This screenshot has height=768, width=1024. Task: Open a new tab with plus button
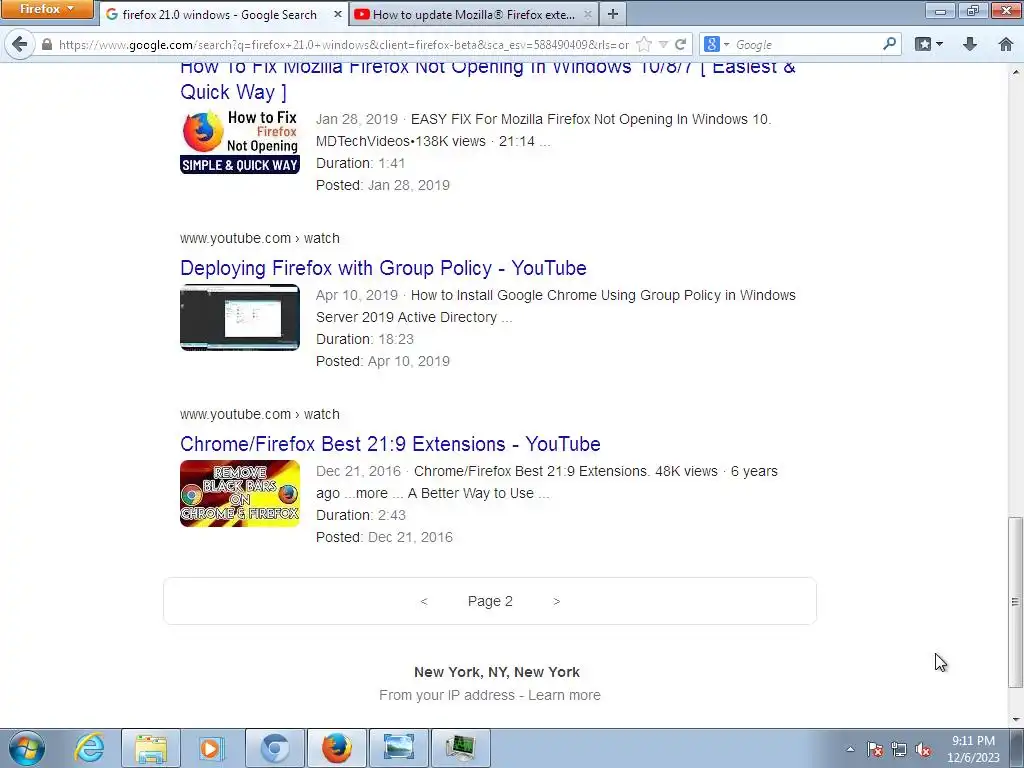click(x=613, y=14)
